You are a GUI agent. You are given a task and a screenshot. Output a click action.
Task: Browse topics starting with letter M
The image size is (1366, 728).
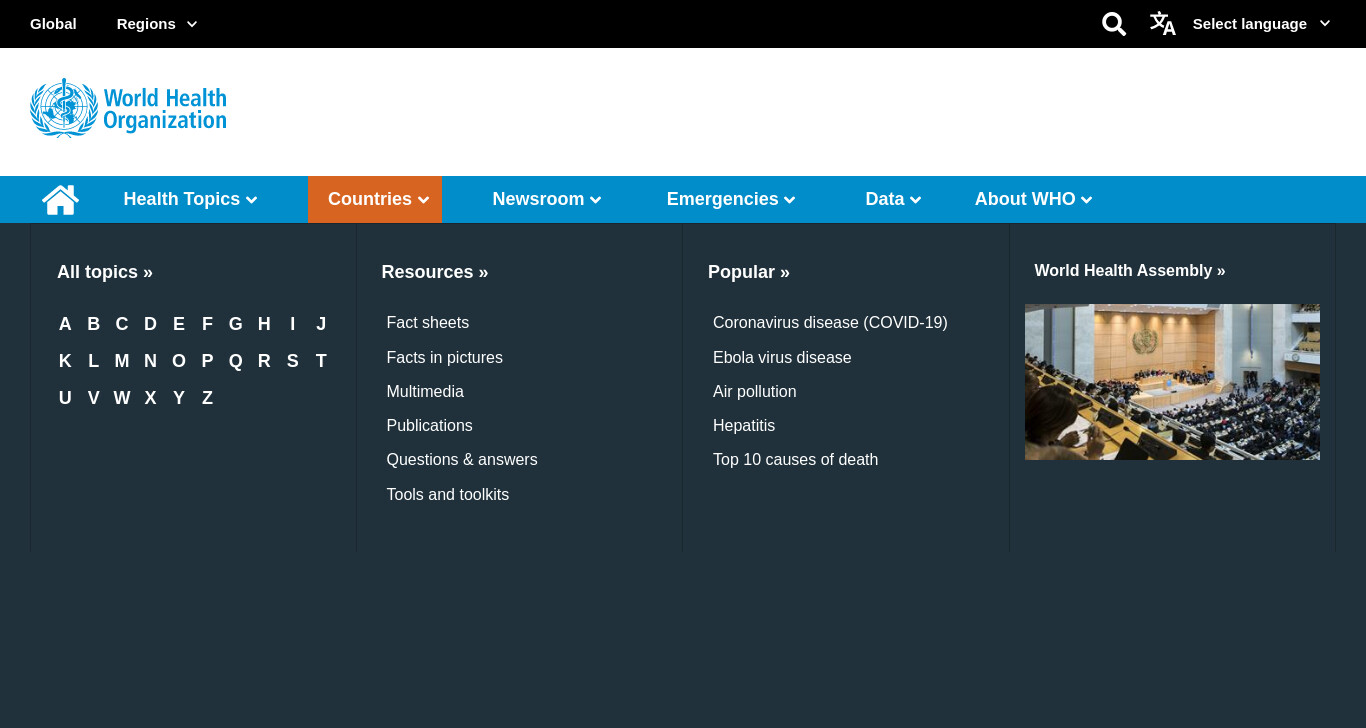coord(122,361)
